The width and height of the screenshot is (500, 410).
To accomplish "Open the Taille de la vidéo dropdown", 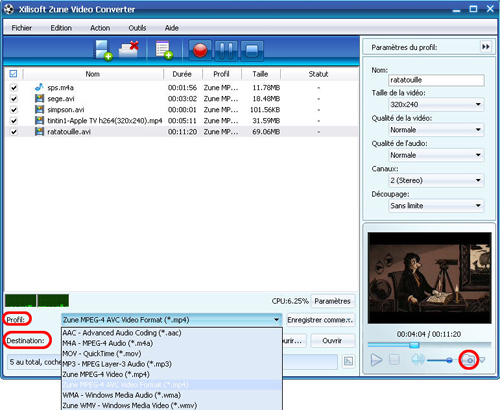I will (x=436, y=104).
